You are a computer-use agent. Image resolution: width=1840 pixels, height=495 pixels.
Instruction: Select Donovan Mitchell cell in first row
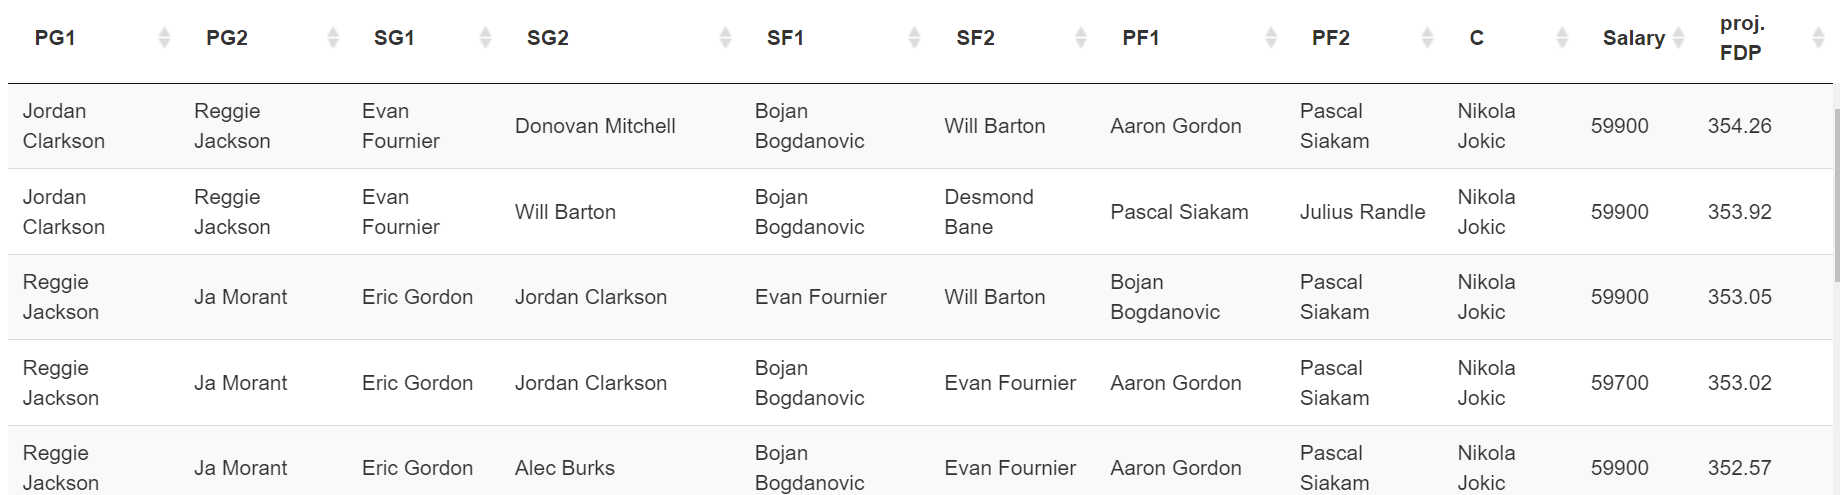(595, 126)
